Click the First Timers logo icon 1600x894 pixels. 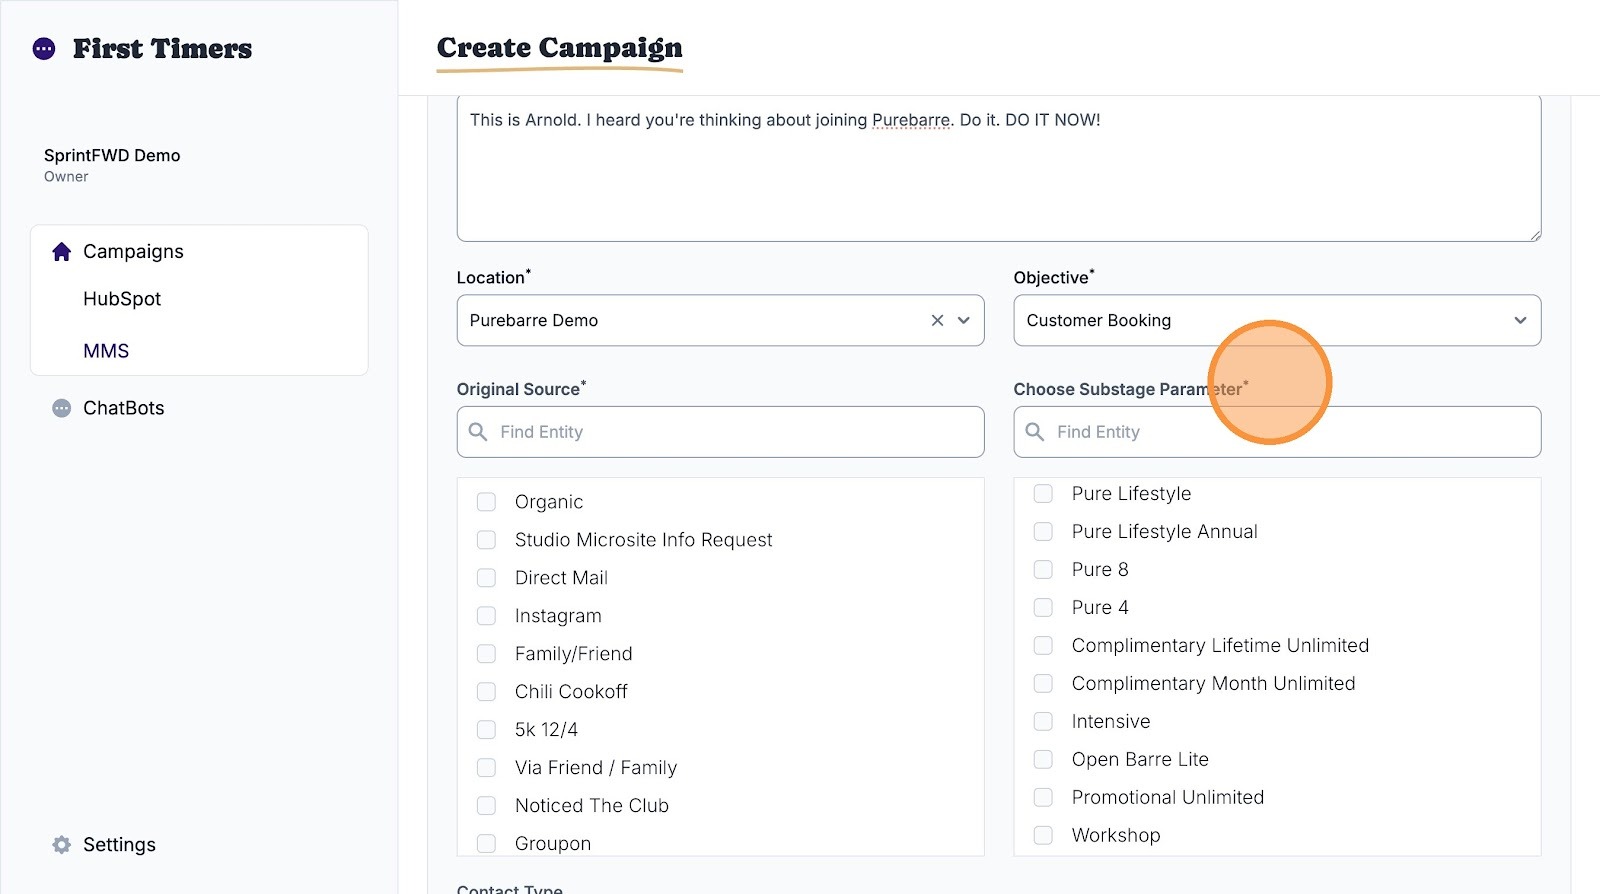click(44, 49)
